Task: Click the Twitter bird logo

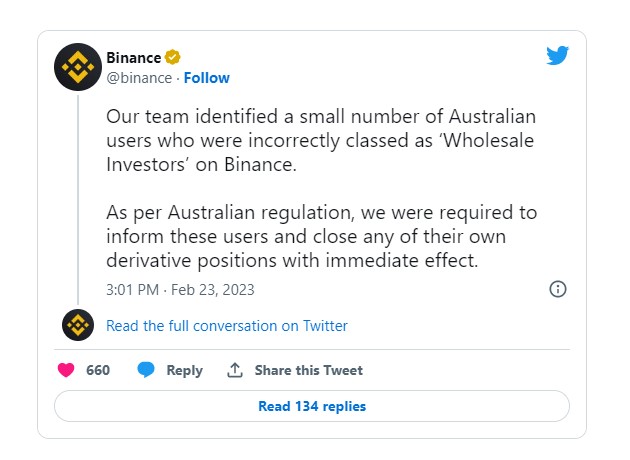Action: tap(557, 56)
